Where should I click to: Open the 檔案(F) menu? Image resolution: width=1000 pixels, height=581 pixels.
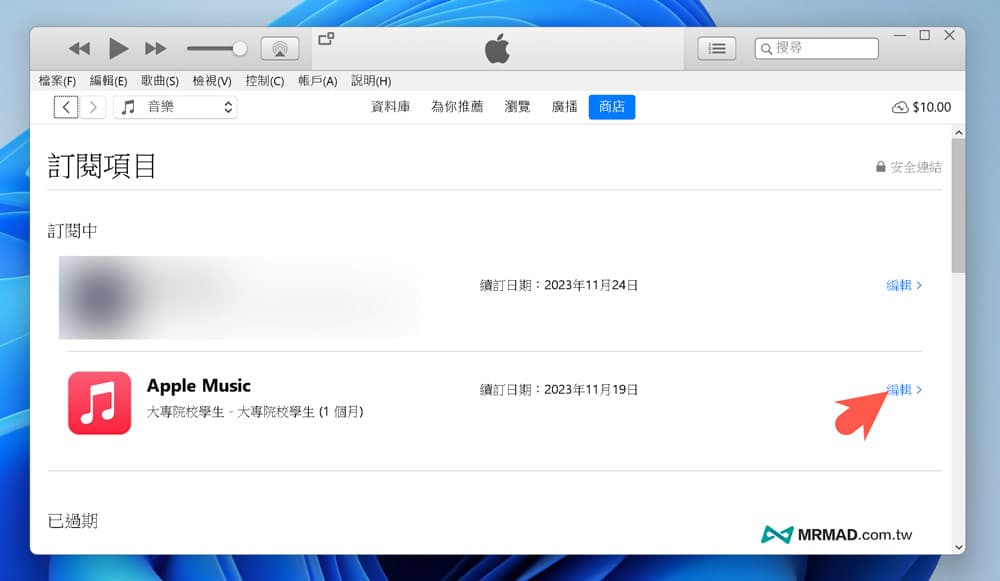[57, 81]
